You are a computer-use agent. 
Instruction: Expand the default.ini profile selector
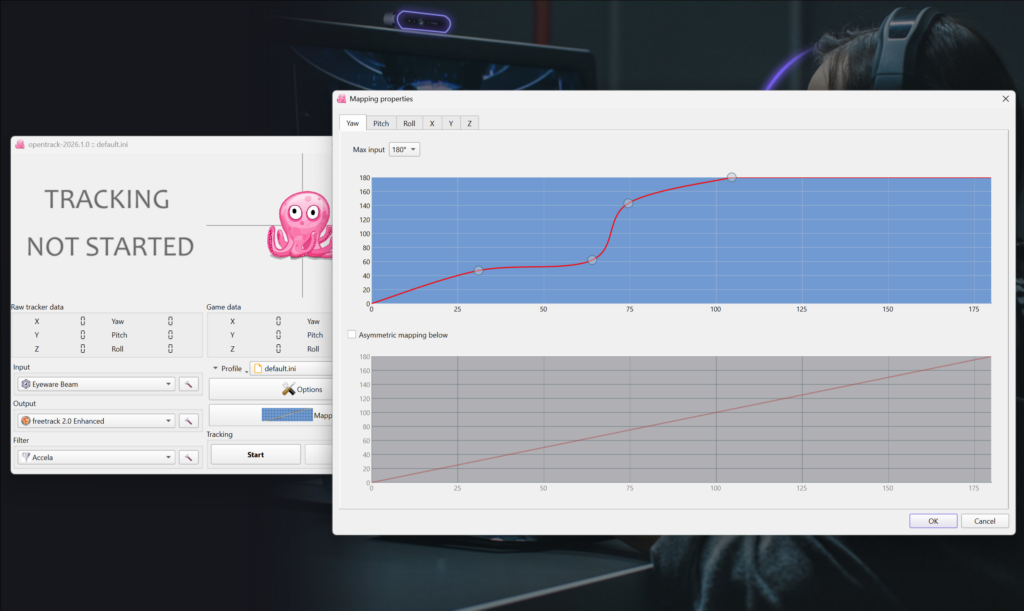(x=291, y=369)
